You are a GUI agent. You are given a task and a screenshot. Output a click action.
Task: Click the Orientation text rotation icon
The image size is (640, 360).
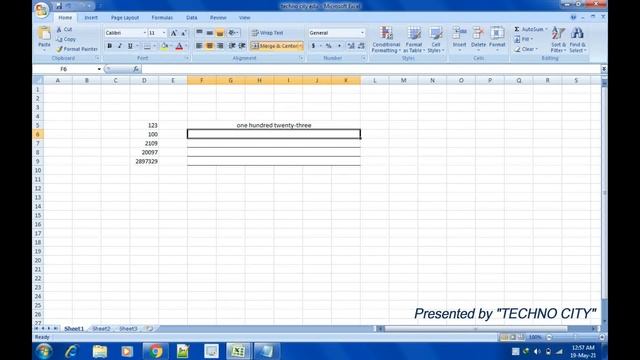[x=232, y=33]
